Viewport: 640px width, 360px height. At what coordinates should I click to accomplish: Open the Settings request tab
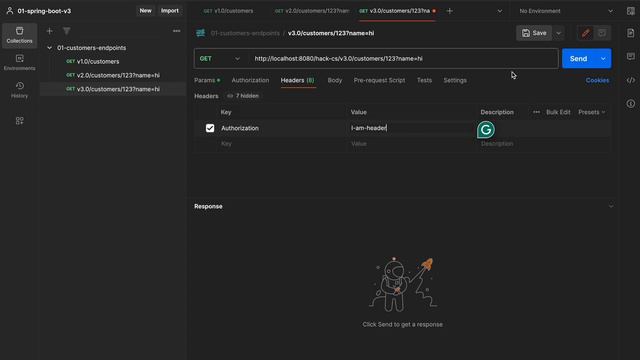click(455, 80)
